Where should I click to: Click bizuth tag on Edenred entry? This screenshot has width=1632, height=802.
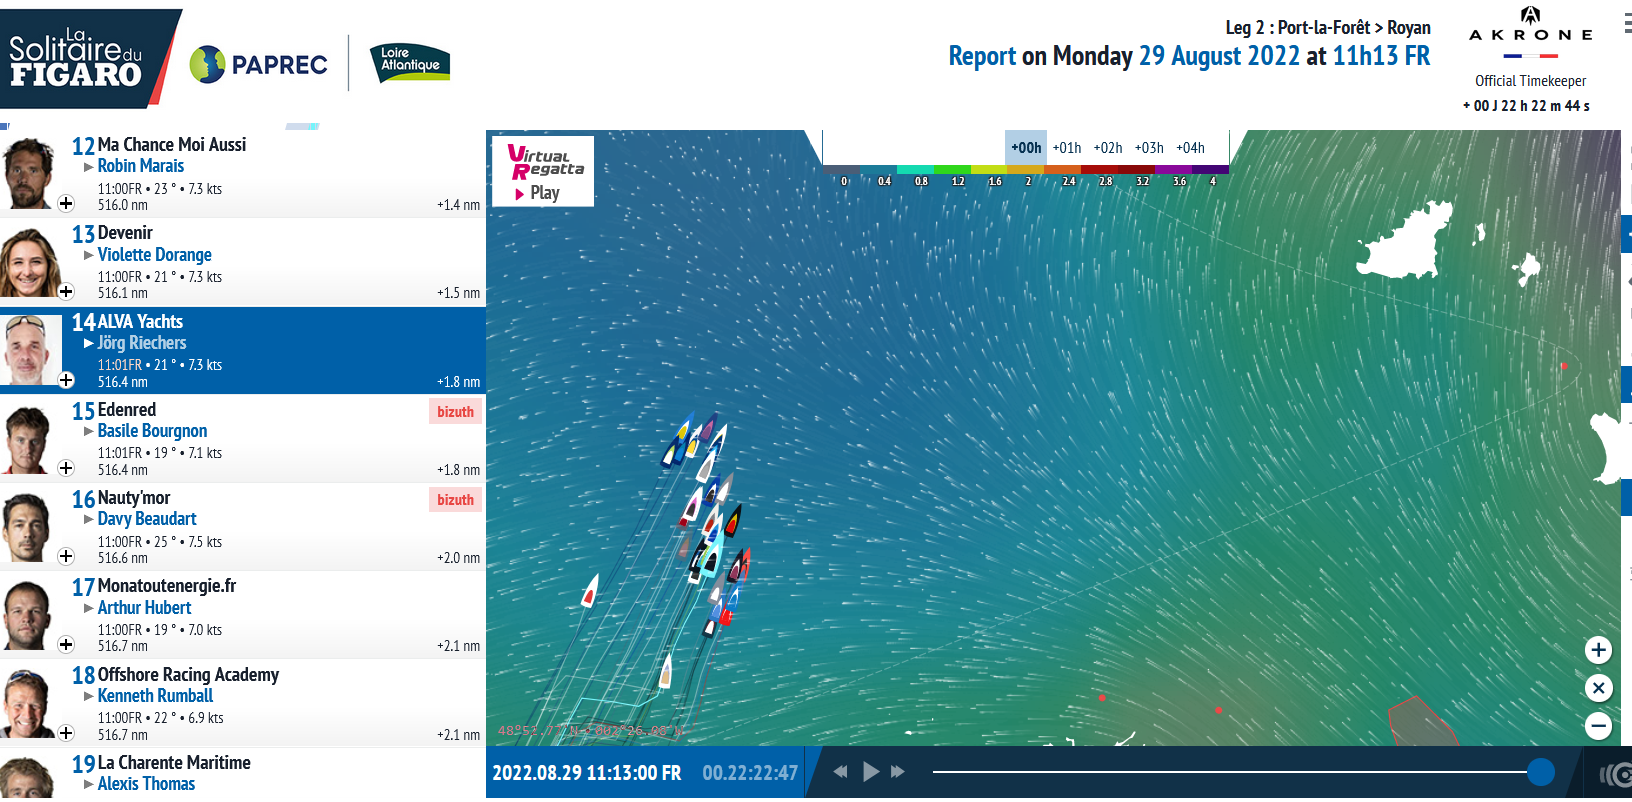click(x=455, y=412)
